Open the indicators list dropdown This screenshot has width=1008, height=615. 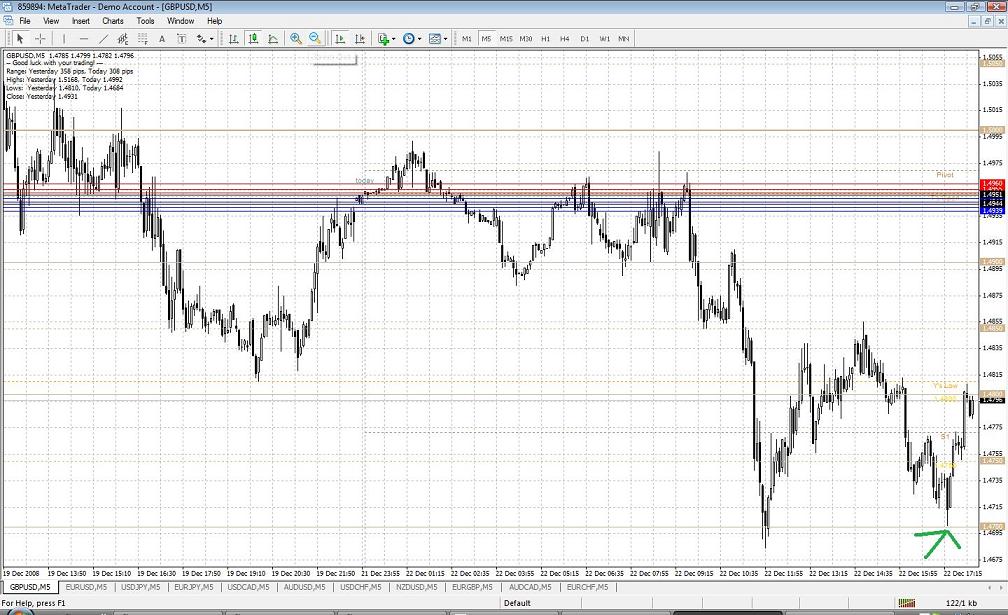pos(386,39)
